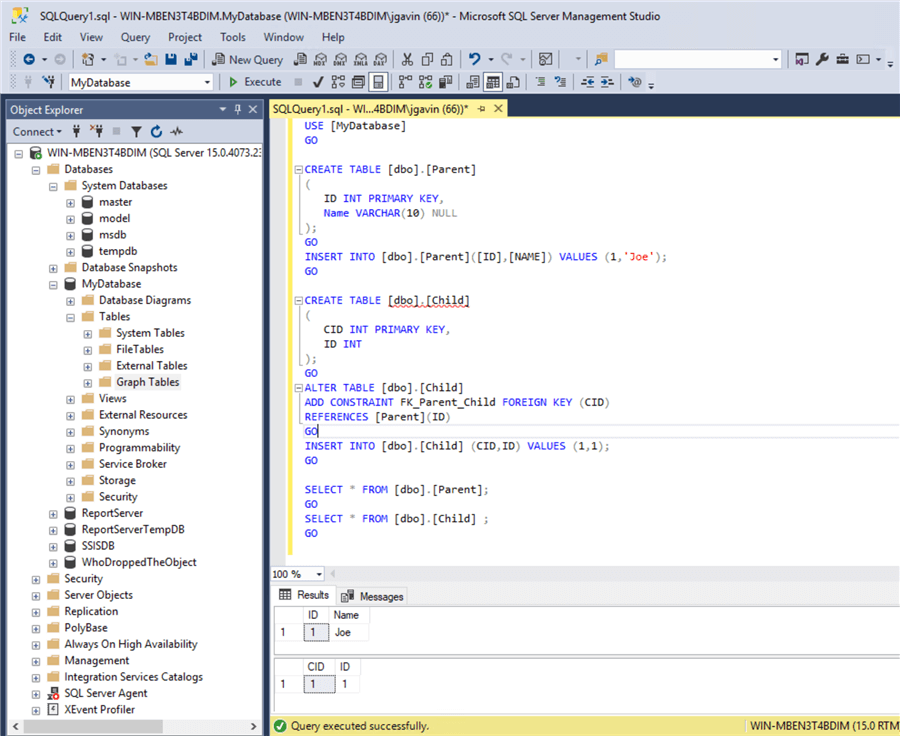This screenshot has width=900, height=736.
Task: Select the Graph Tables folder
Action: click(148, 382)
